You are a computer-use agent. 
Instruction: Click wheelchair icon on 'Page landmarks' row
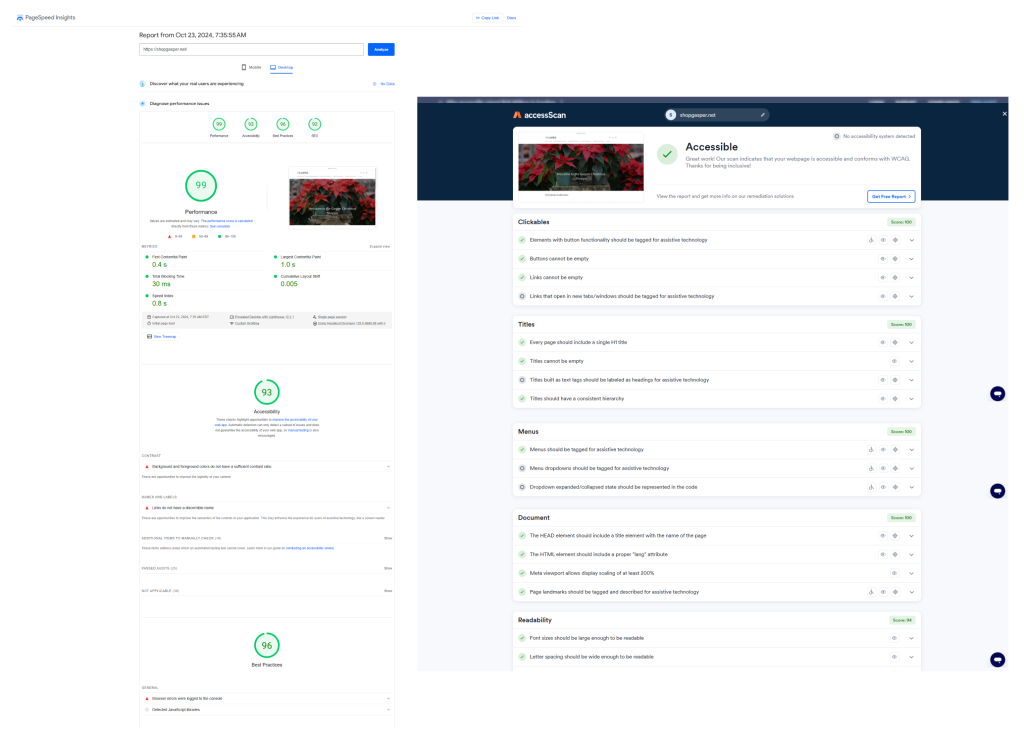coord(870,591)
